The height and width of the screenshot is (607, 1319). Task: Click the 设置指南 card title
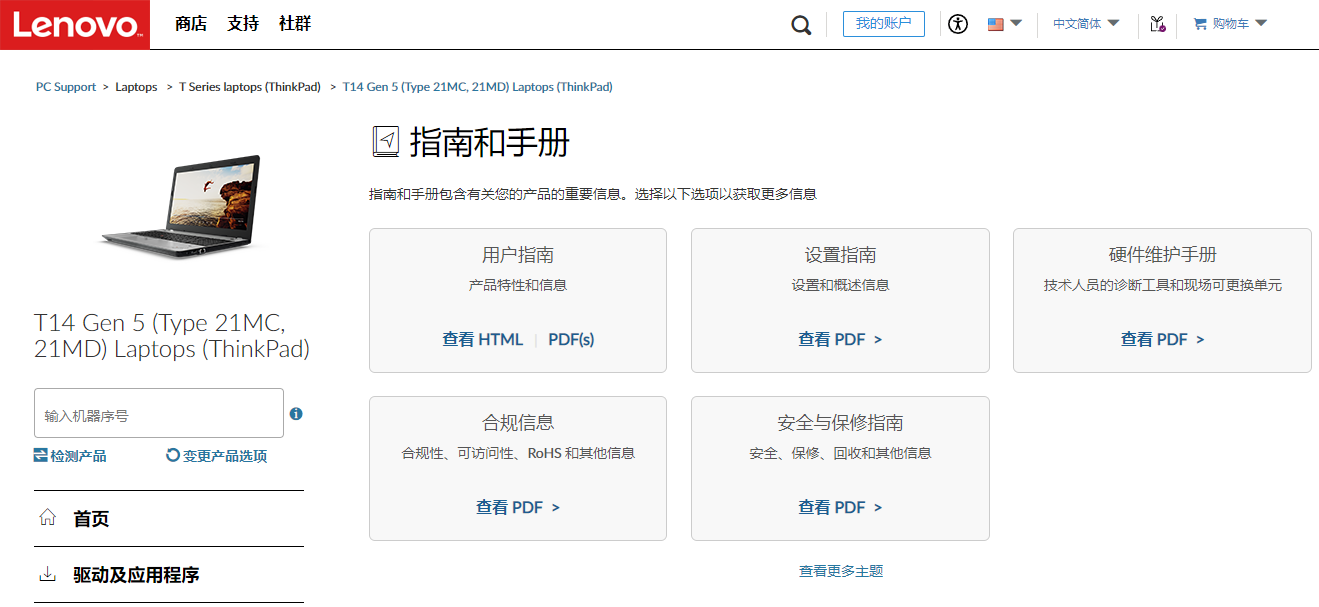pyautogui.click(x=841, y=255)
